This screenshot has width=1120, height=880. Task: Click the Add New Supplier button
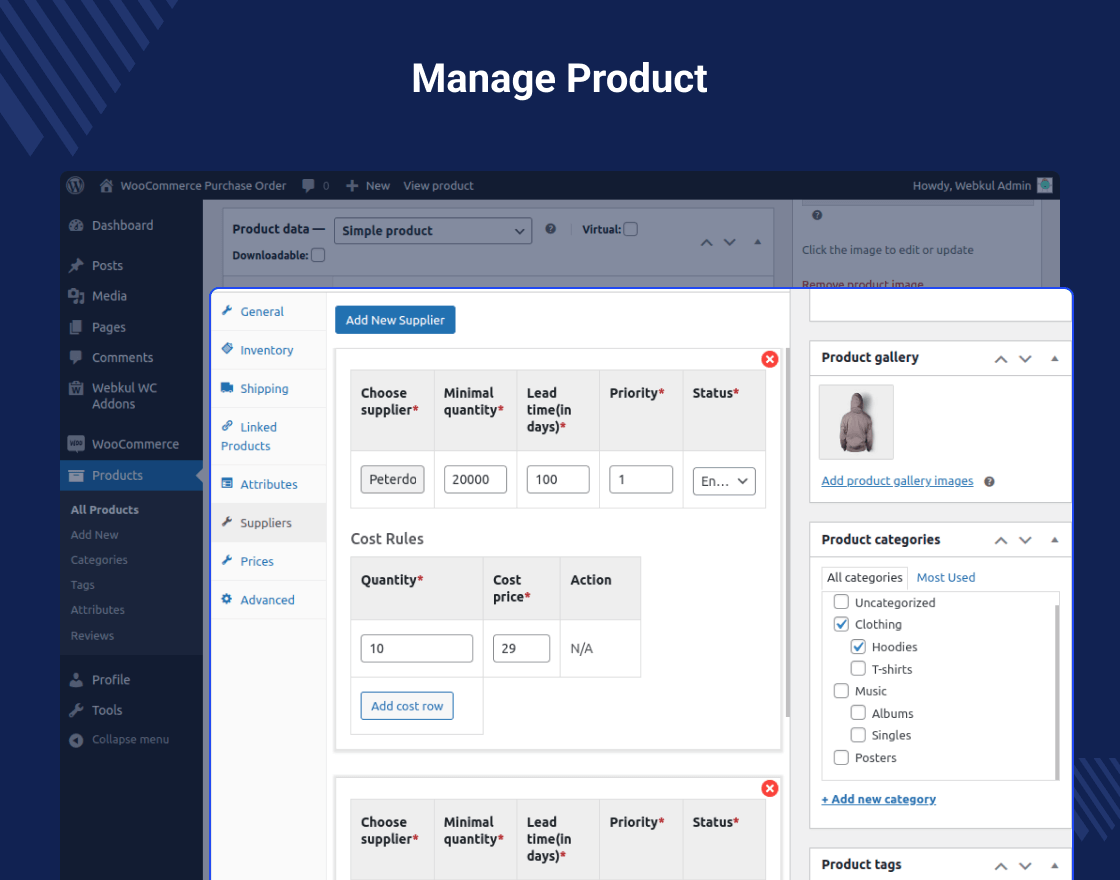coord(395,319)
